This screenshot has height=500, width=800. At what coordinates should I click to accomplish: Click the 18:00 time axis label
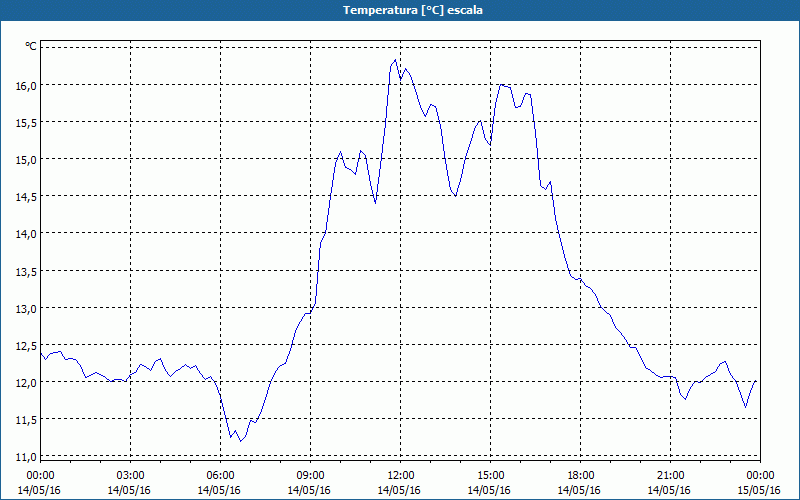580,476
